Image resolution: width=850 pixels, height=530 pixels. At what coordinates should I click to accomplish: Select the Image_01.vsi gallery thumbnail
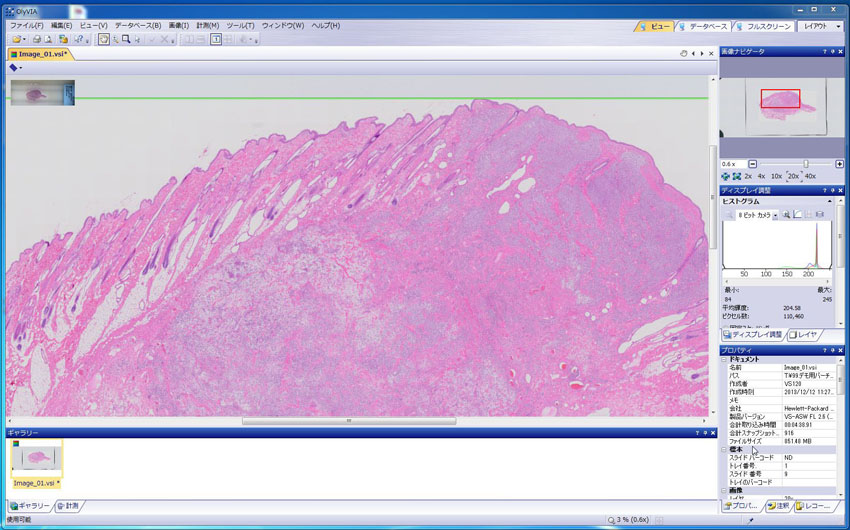click(x=36, y=459)
